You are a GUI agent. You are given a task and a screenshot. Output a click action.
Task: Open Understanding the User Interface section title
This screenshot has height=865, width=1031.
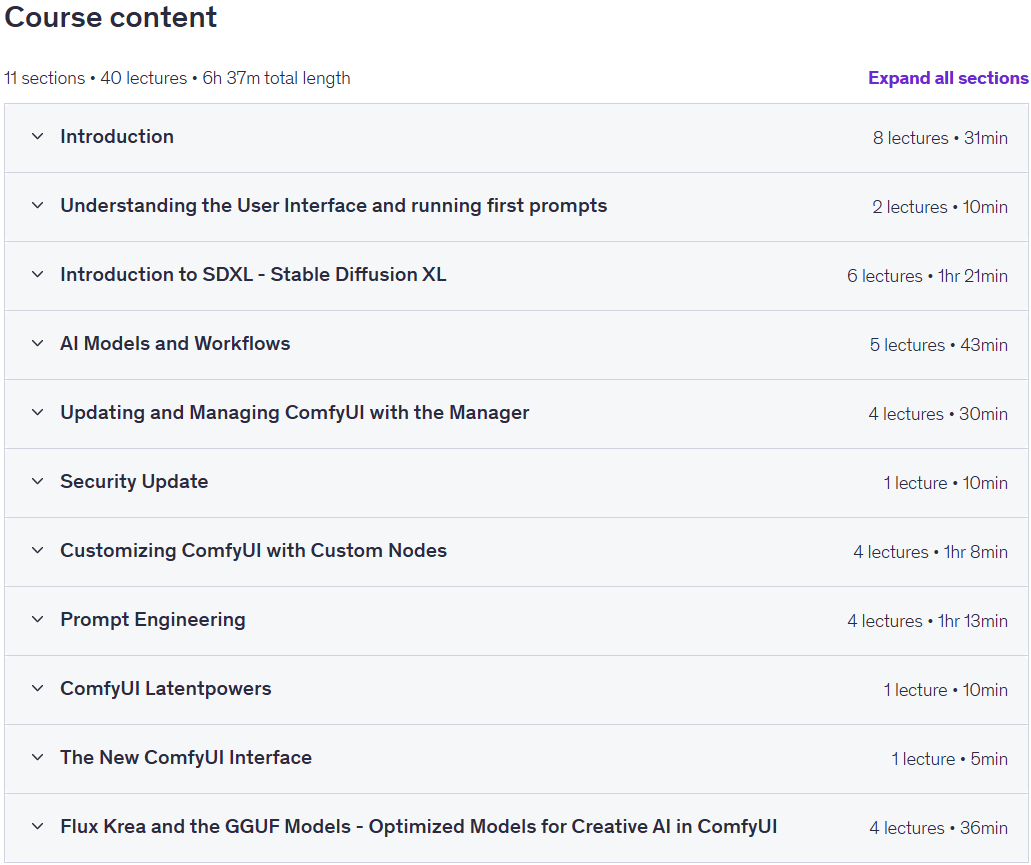point(333,206)
